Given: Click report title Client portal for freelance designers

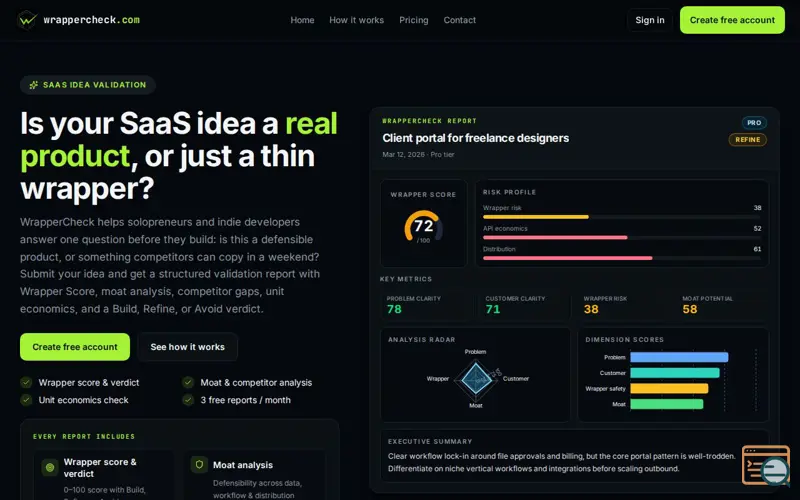Looking at the screenshot, I should click(476, 138).
